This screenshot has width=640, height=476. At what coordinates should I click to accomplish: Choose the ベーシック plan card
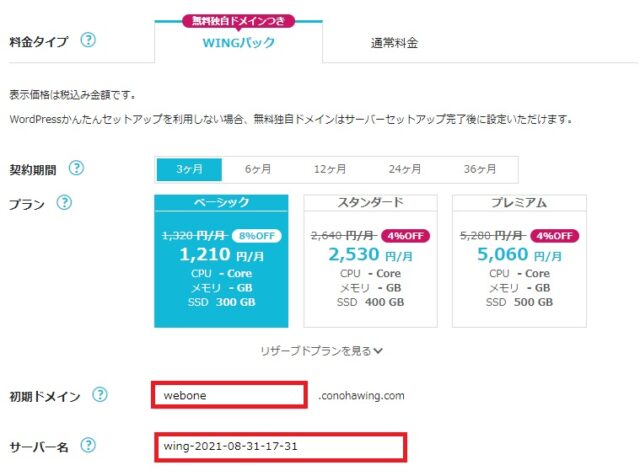click(221, 261)
